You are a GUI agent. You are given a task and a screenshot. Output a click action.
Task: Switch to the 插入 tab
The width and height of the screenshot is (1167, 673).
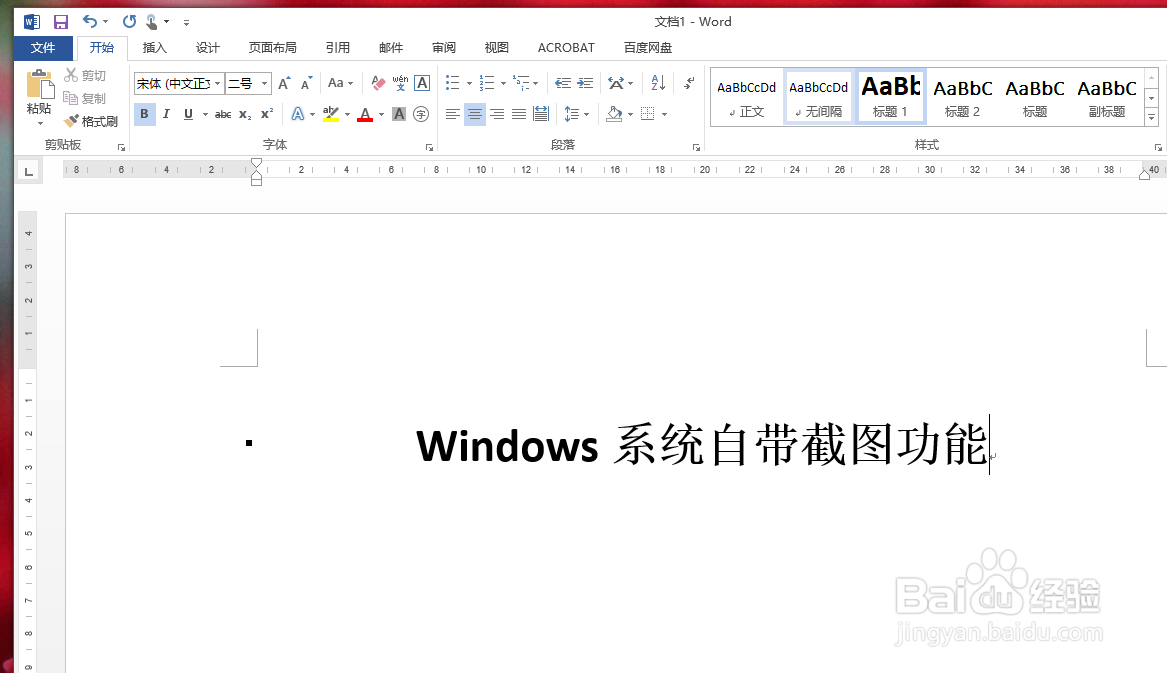point(155,48)
